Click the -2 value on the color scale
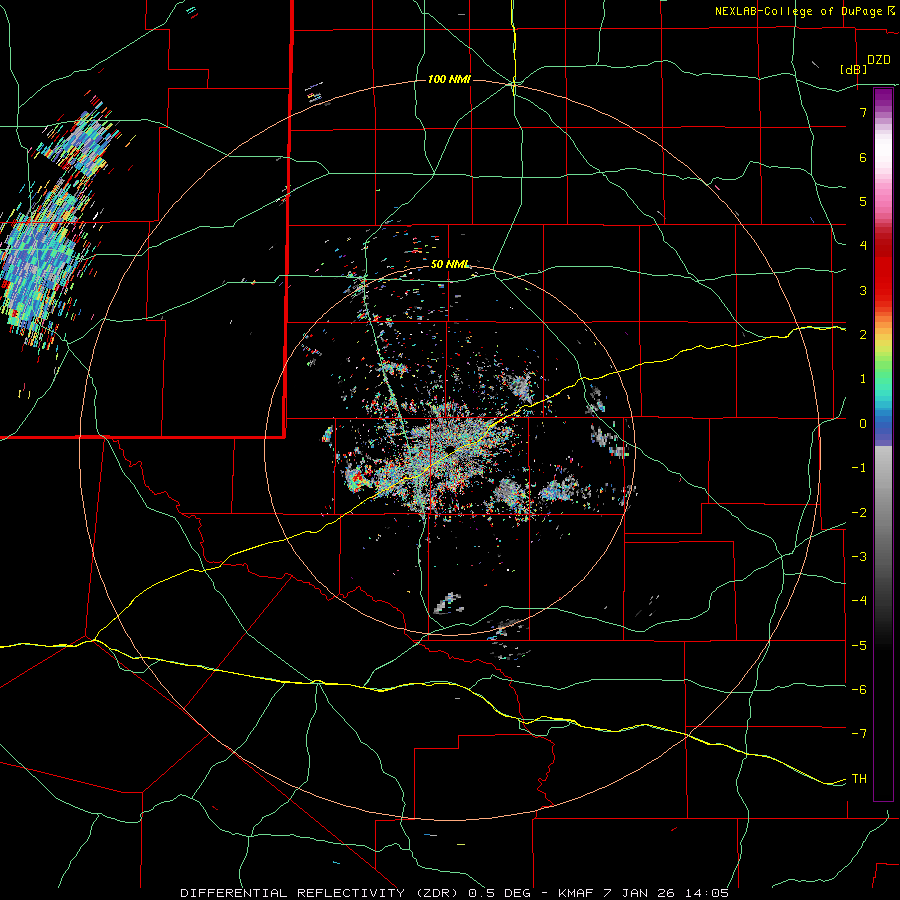Screen dimensions: 900x900 [859, 513]
